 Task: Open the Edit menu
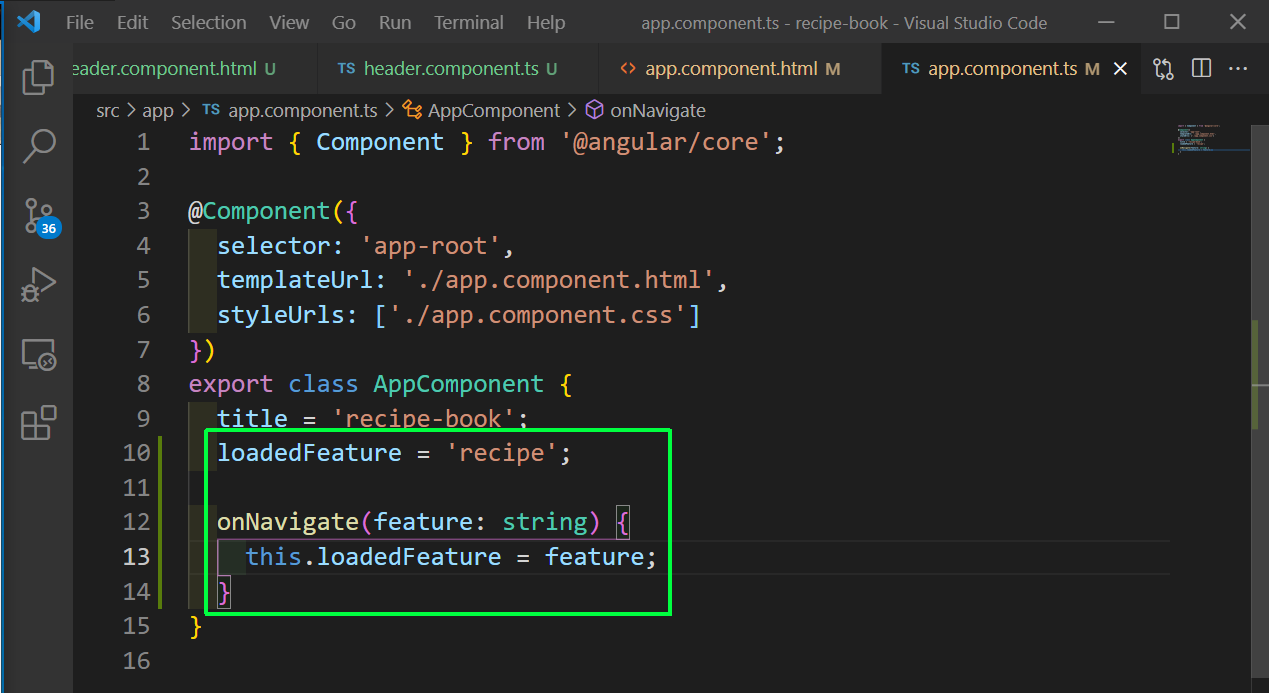click(x=132, y=22)
